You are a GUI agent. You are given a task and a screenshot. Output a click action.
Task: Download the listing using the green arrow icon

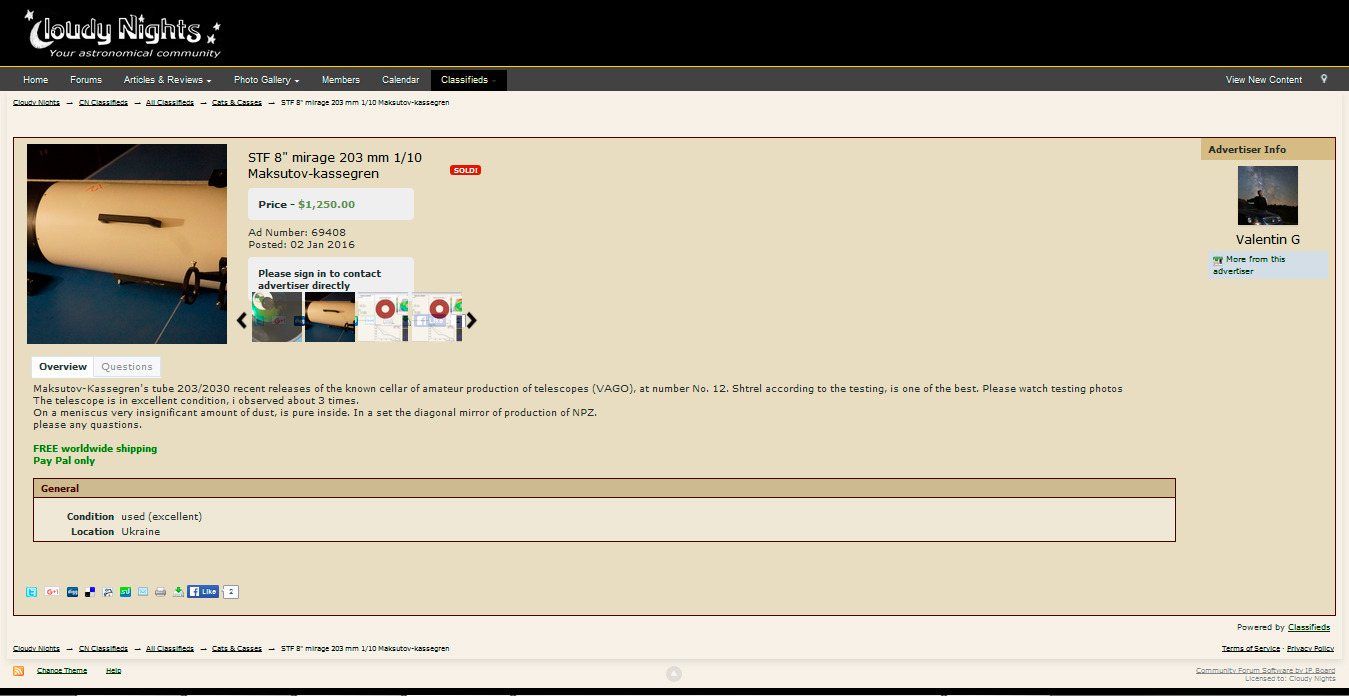pyautogui.click(x=178, y=592)
